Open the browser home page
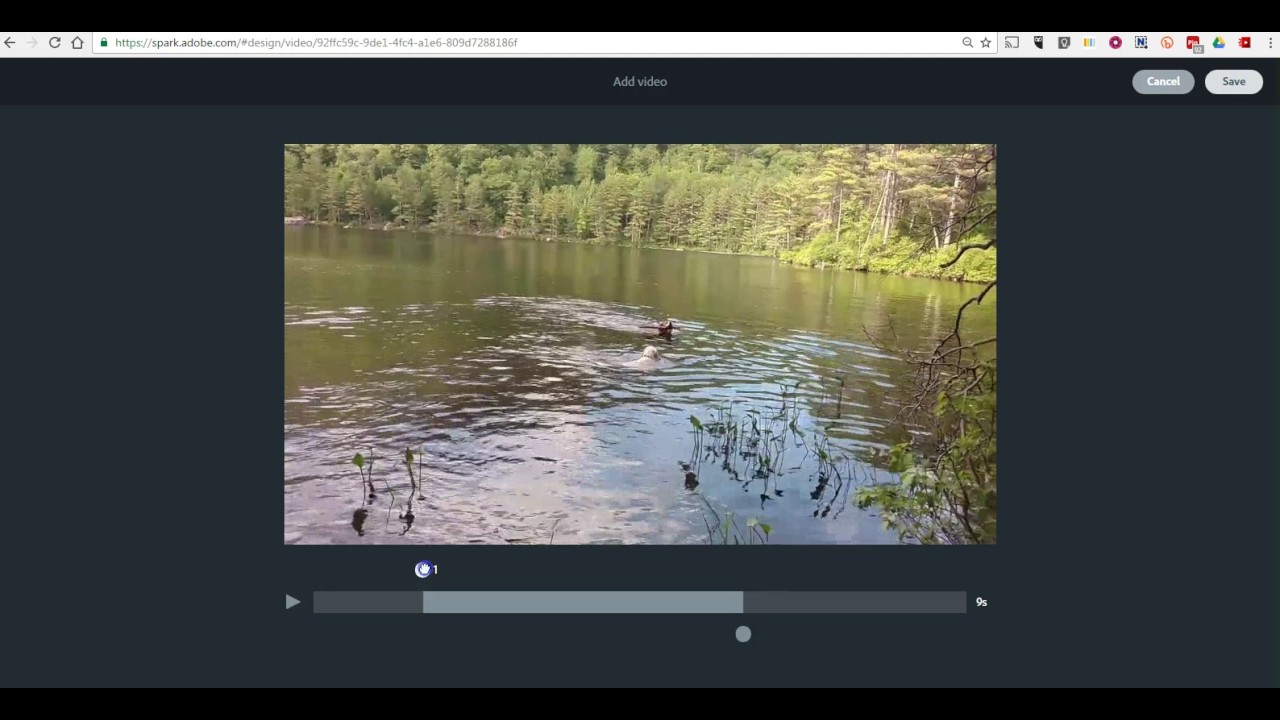This screenshot has width=1280, height=720. point(77,43)
